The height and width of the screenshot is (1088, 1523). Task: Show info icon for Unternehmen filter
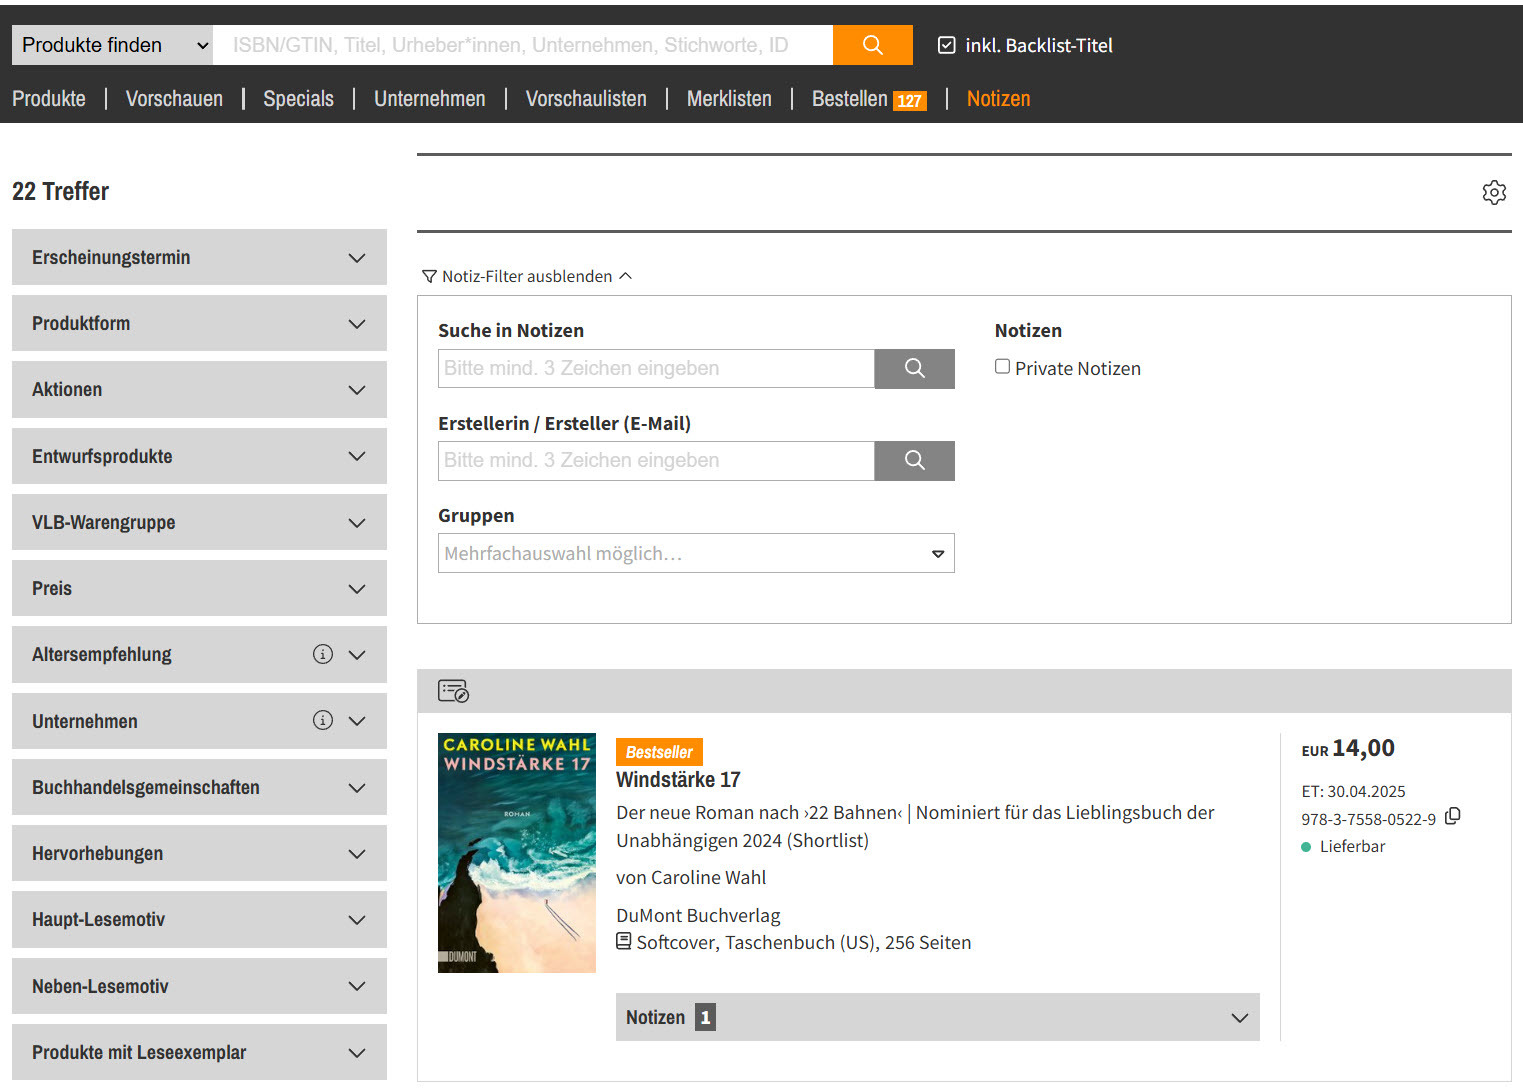point(322,720)
